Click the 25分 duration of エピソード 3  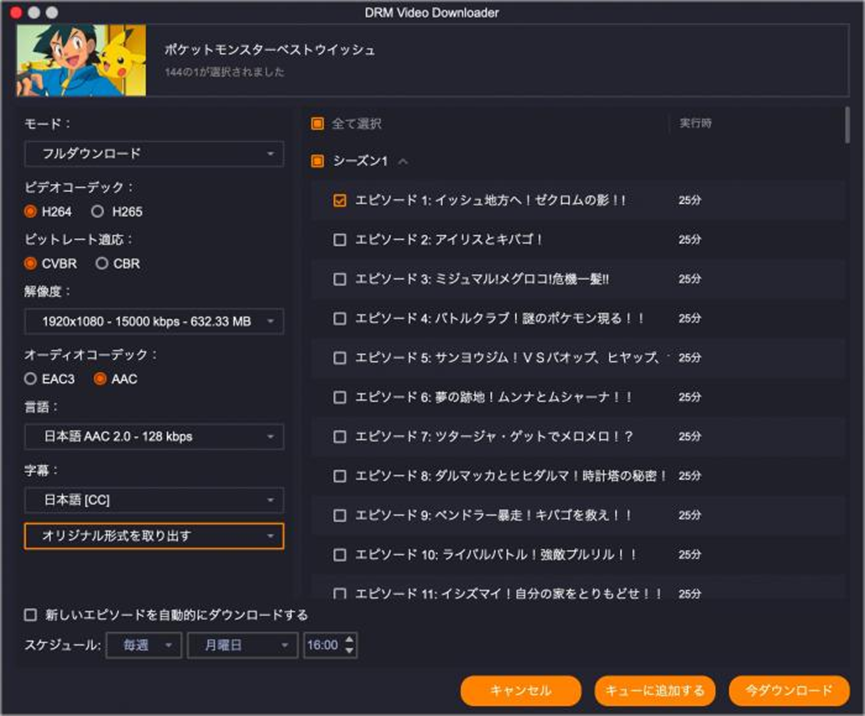(690, 279)
